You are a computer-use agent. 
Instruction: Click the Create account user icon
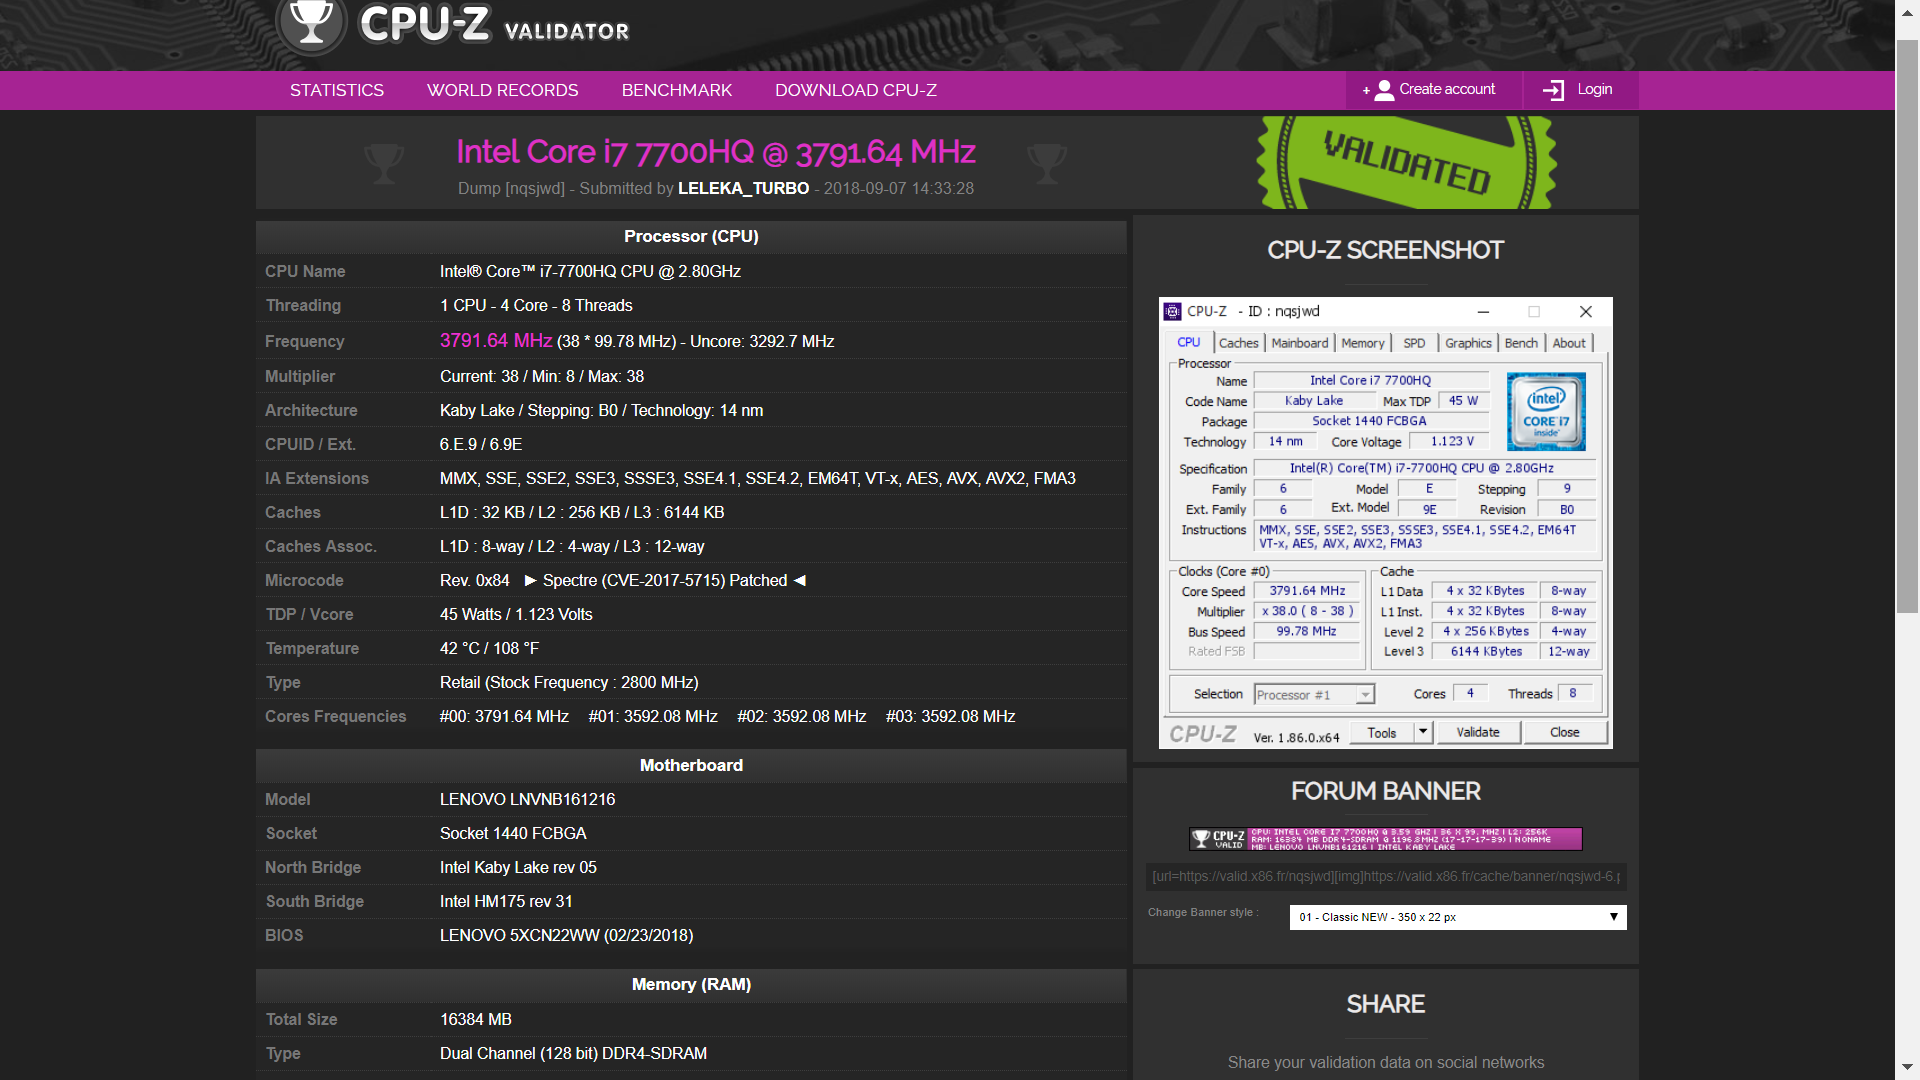coord(1384,90)
